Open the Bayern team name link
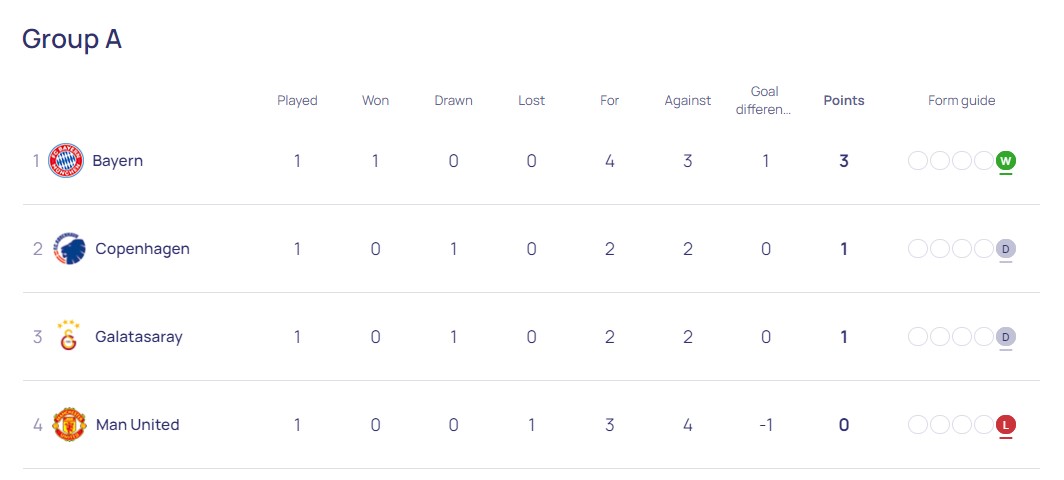Image resolution: width=1064 pixels, height=480 pixels. (117, 160)
